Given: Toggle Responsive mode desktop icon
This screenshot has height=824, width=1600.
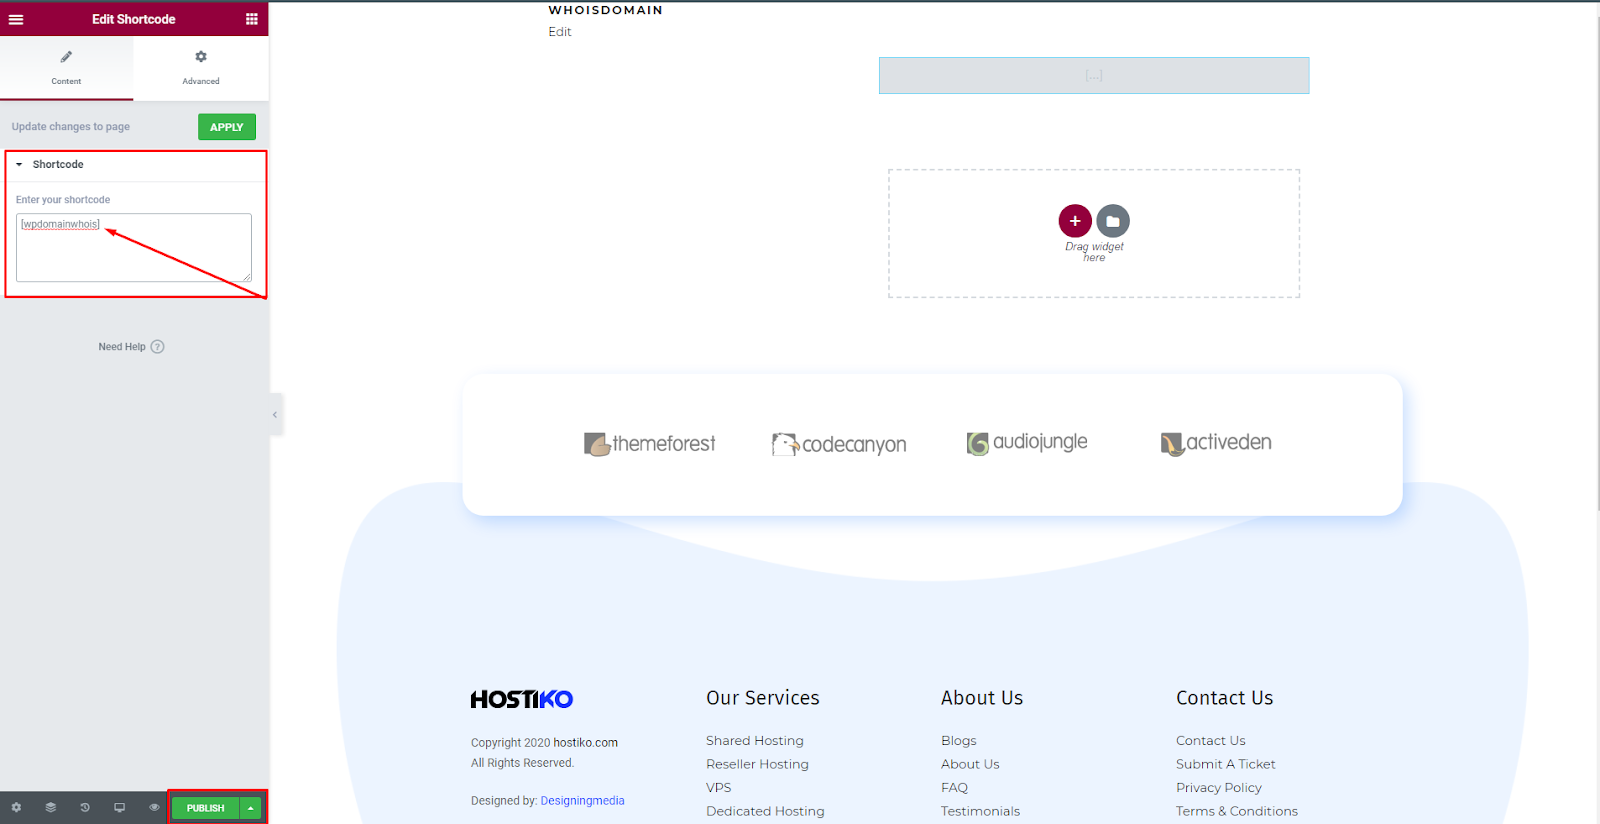Looking at the screenshot, I should click(x=119, y=807).
